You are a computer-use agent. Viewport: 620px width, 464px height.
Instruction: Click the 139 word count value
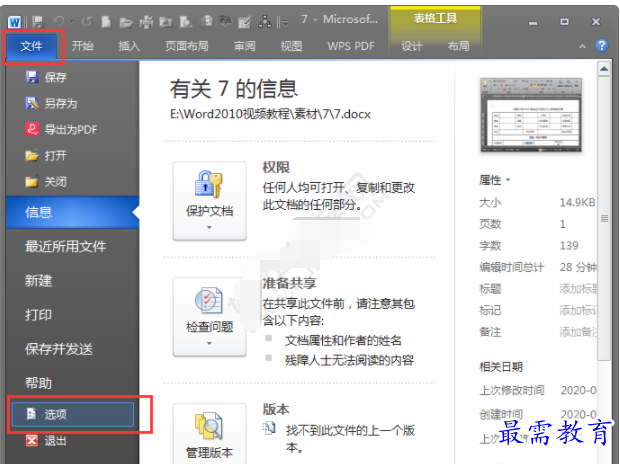click(569, 246)
